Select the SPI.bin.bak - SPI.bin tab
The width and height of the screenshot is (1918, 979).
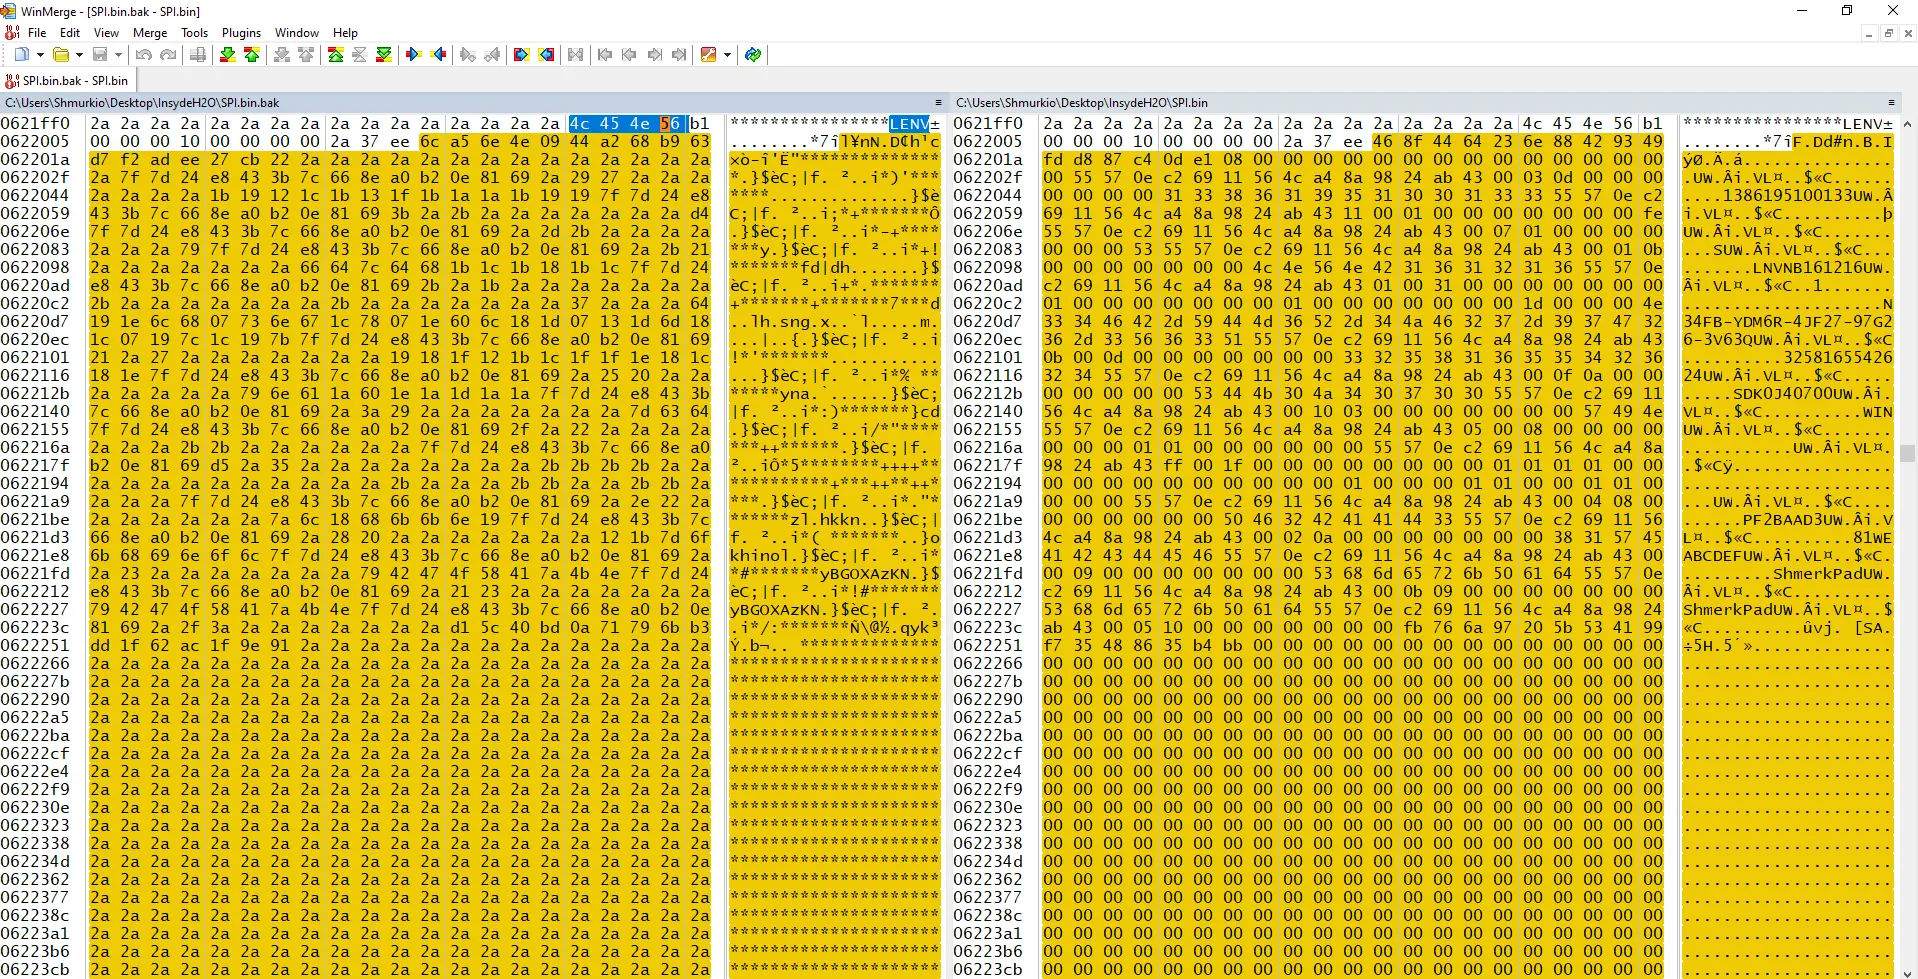[x=68, y=81]
